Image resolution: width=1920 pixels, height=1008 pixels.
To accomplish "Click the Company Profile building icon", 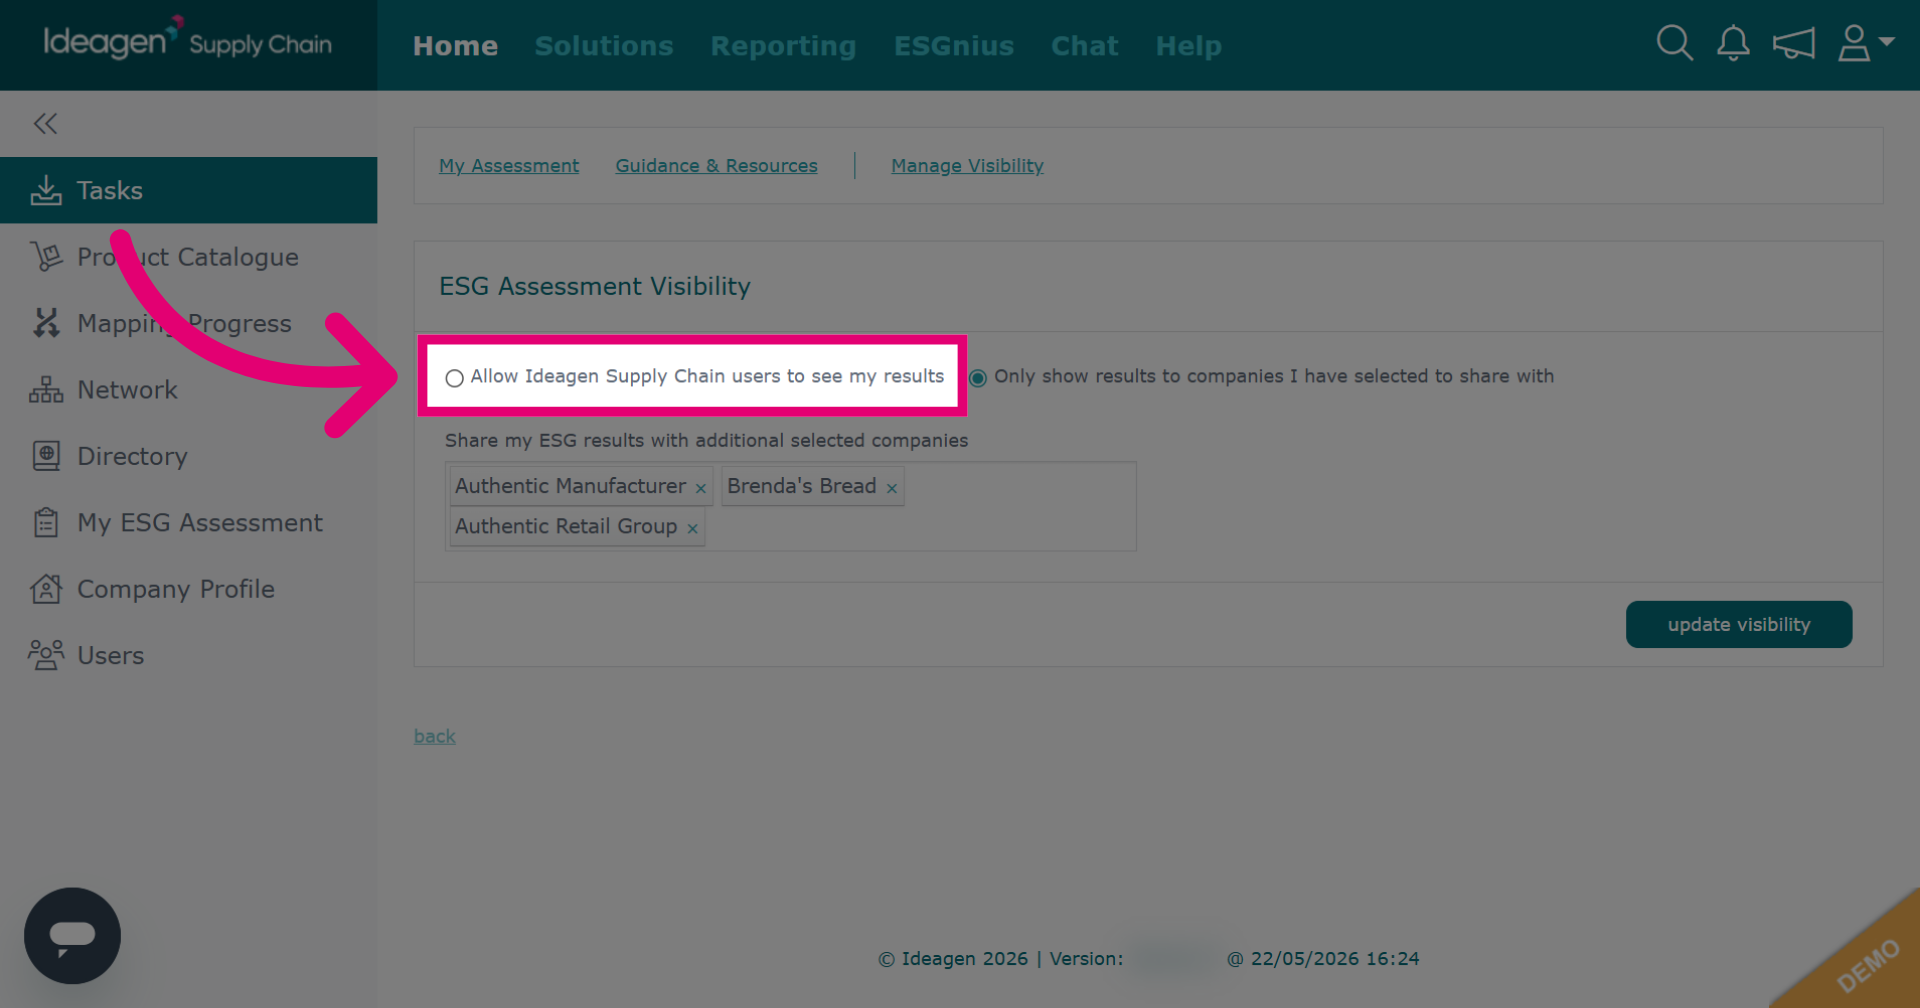I will click(x=46, y=589).
